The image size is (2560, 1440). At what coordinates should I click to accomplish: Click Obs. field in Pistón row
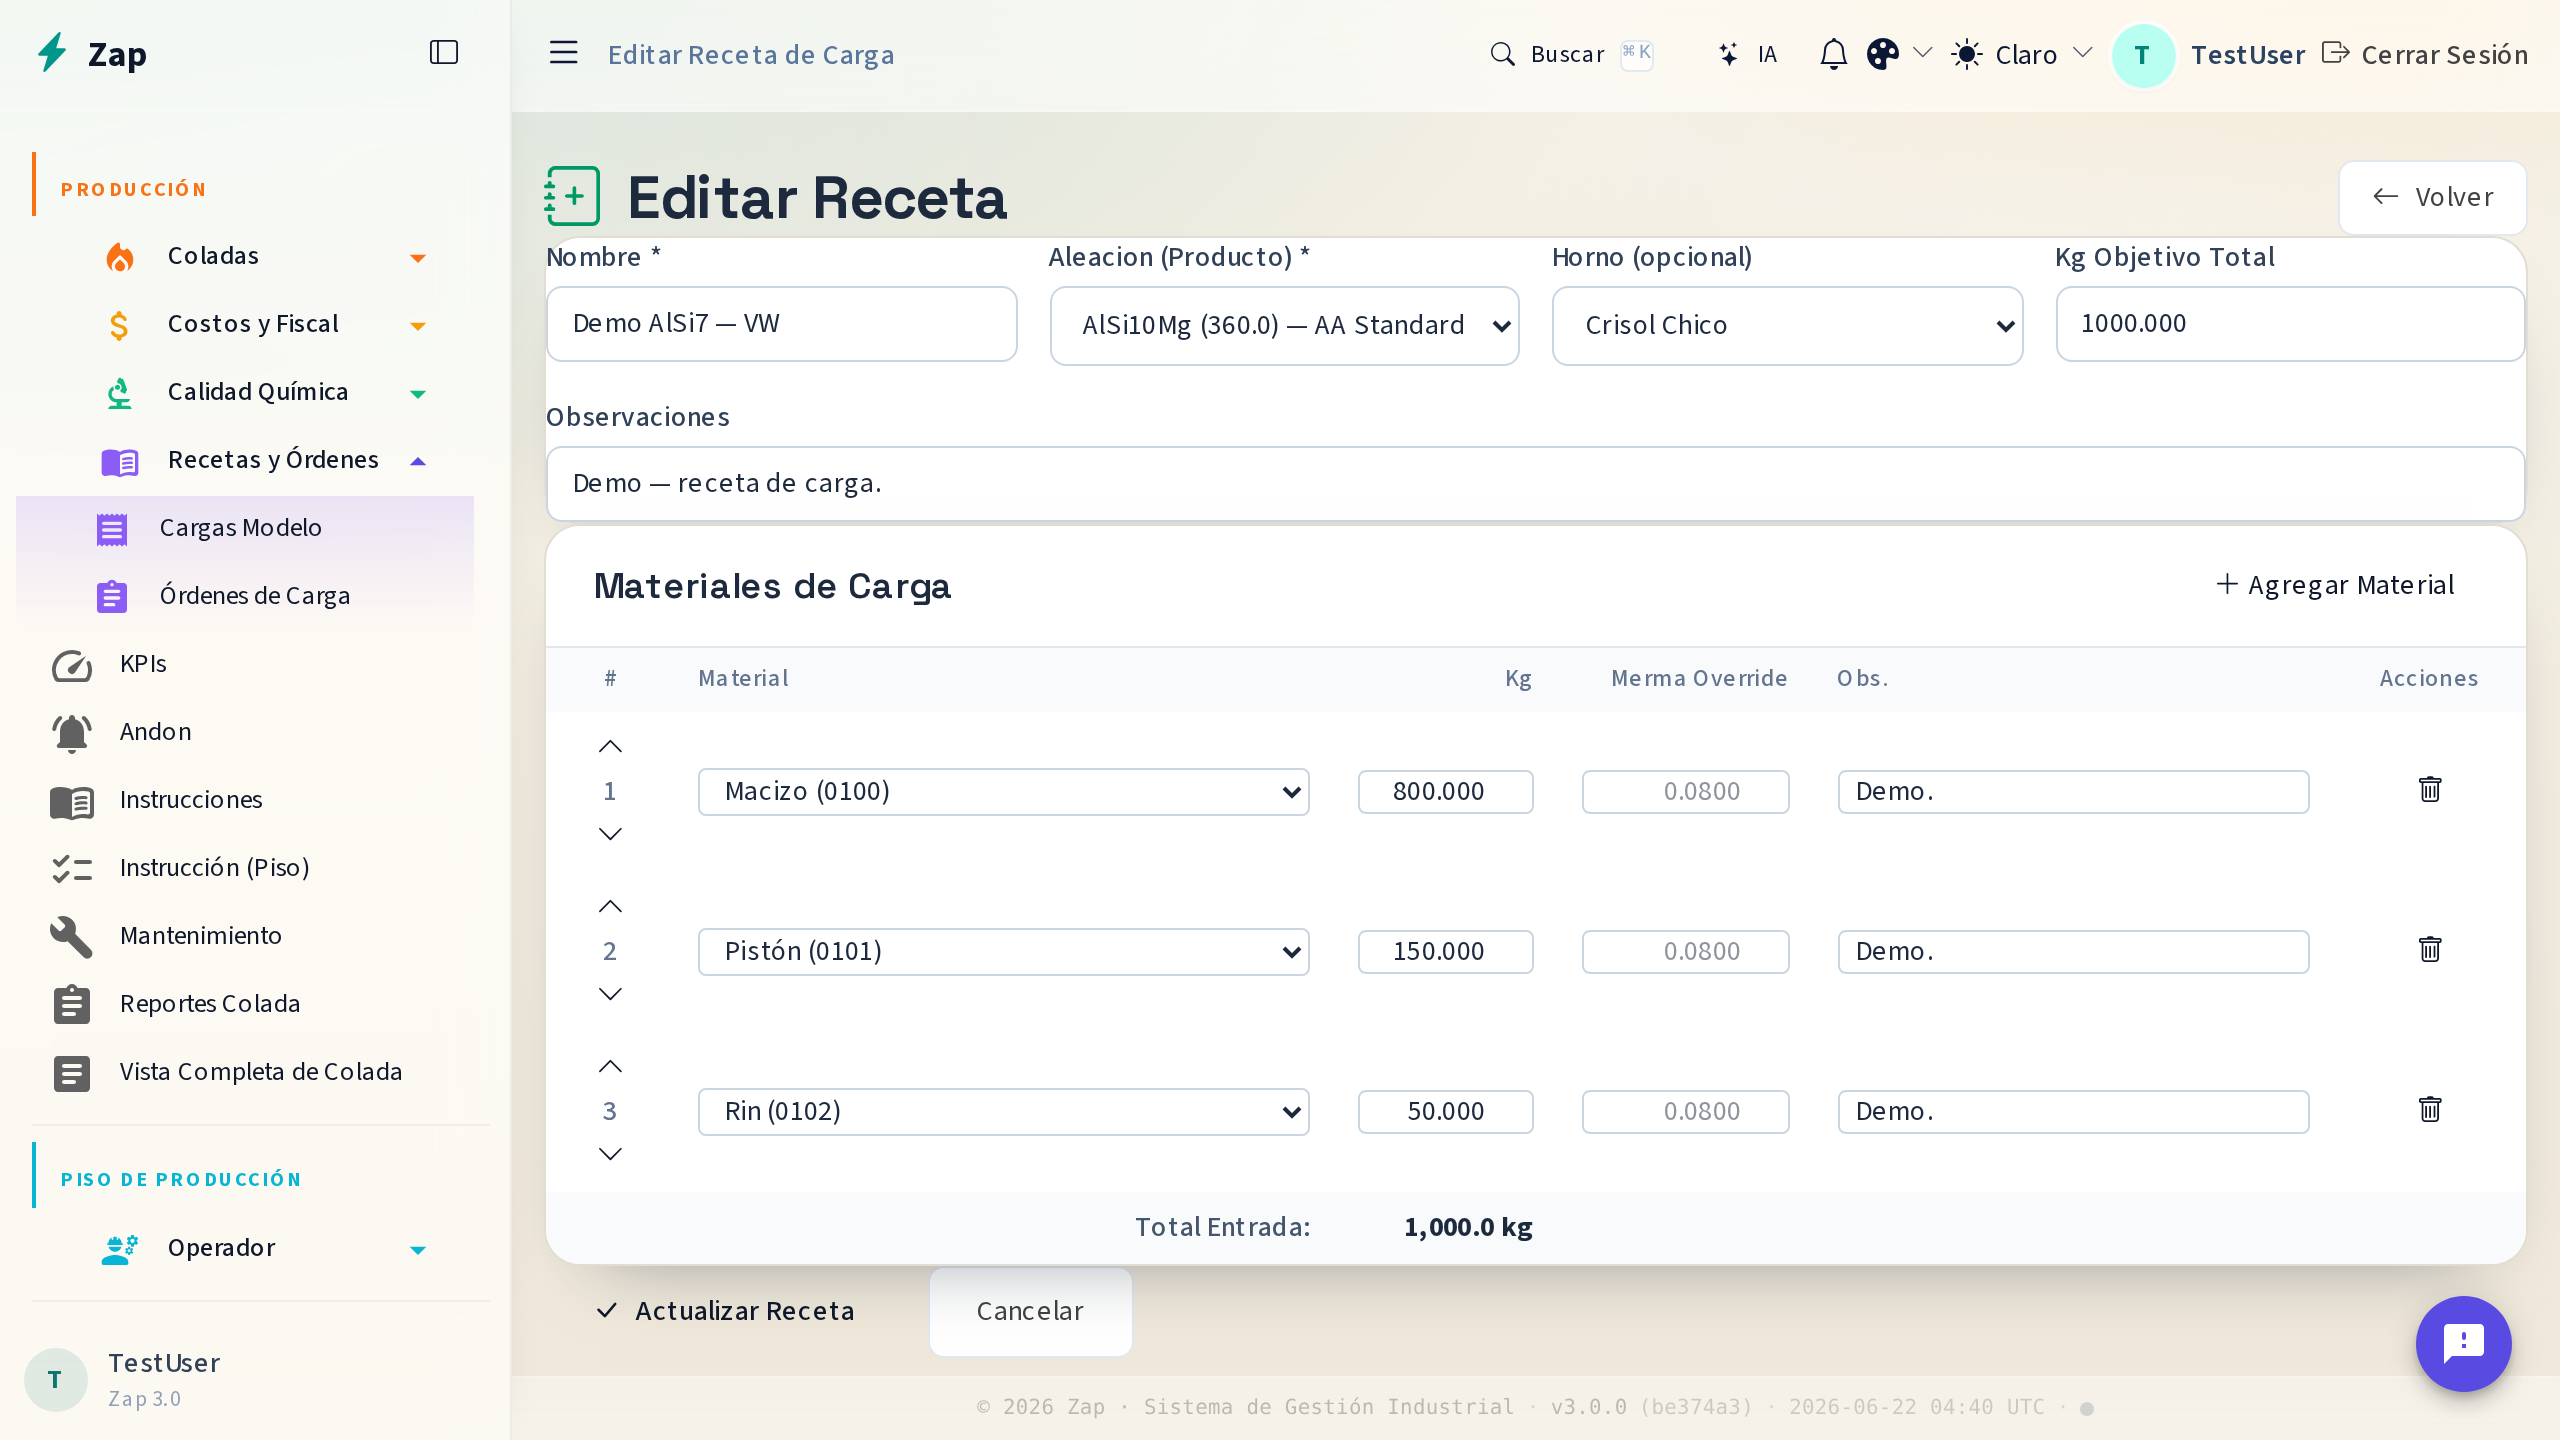pos(2073,952)
